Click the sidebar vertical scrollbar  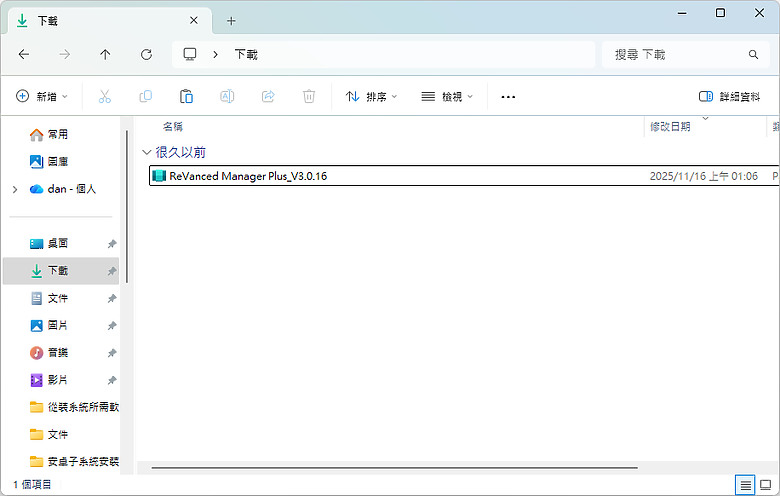tap(127, 206)
